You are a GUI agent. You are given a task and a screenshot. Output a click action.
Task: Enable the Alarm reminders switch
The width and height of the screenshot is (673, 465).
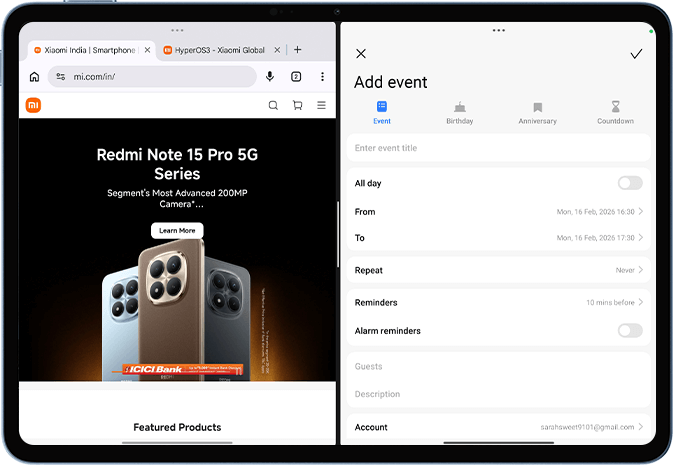coord(629,331)
